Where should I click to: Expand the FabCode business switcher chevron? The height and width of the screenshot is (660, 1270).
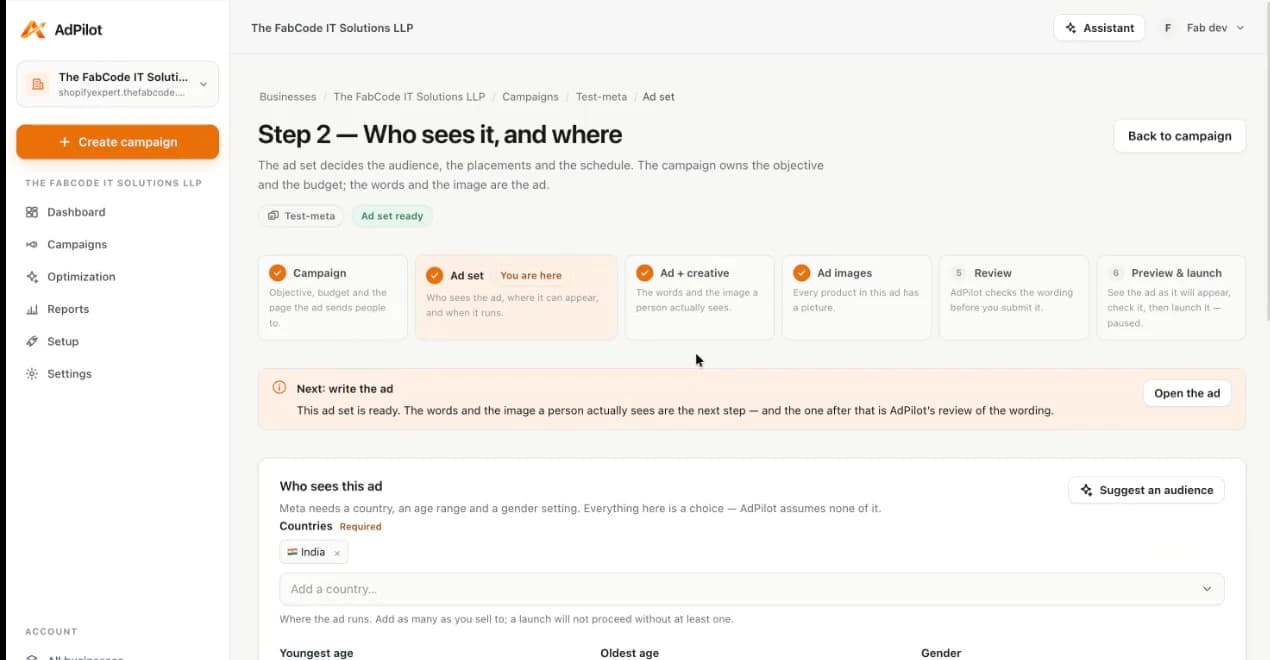[203, 85]
